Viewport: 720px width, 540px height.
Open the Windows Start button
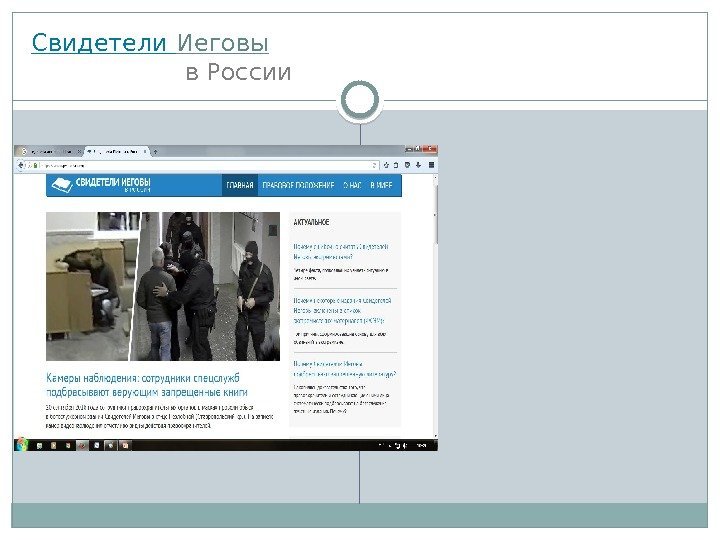coord(22,444)
